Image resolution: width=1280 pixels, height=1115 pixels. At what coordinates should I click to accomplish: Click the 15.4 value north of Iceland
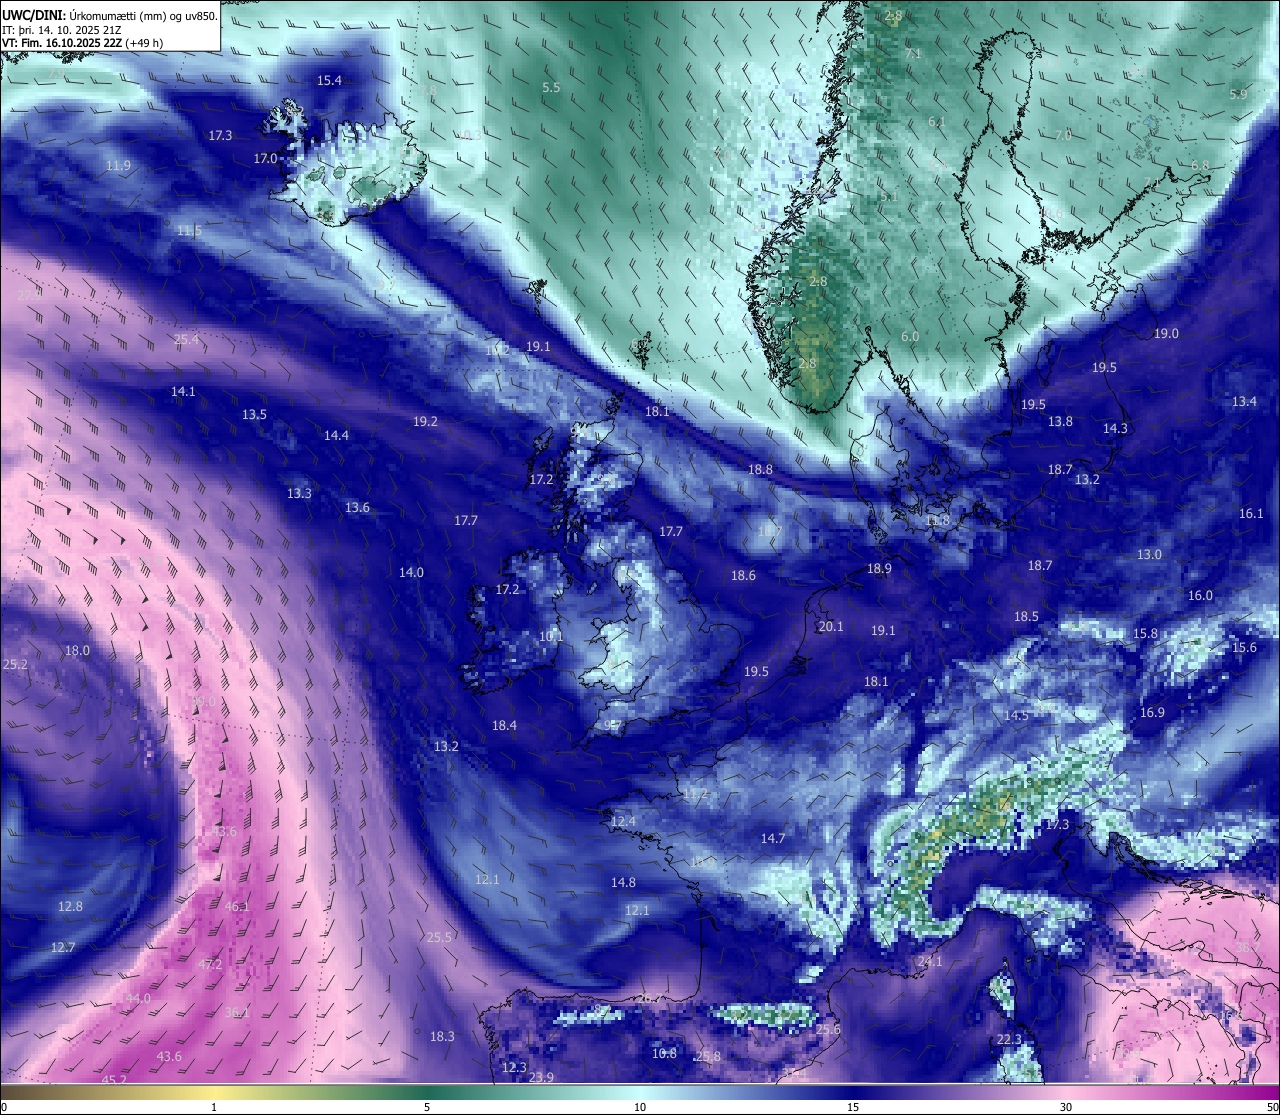(x=329, y=80)
